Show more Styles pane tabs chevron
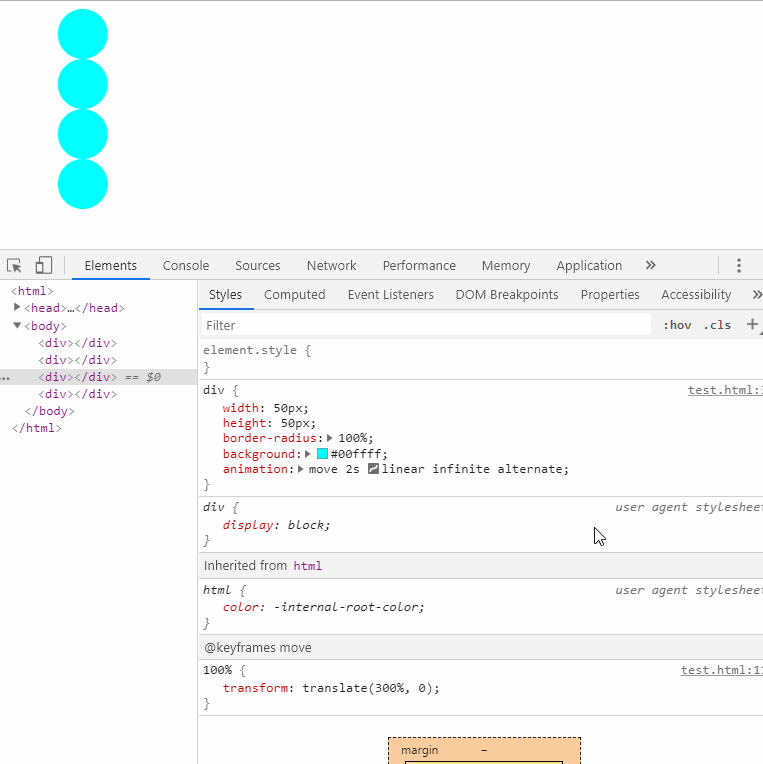Viewport: 763px width, 764px height. tap(757, 295)
